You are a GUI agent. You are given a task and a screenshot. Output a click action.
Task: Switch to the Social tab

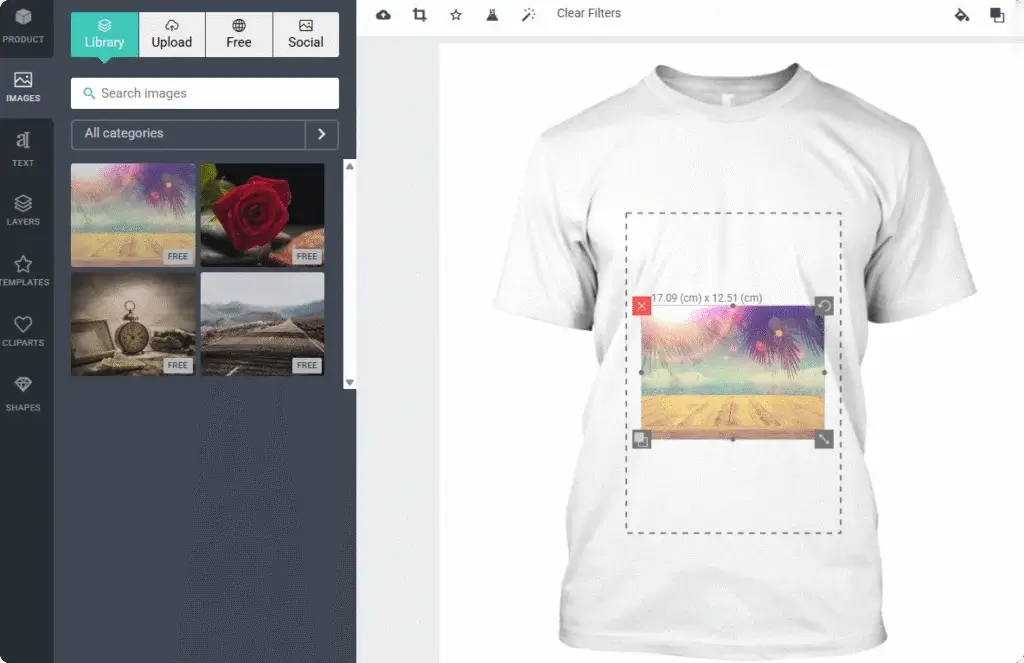[306, 34]
